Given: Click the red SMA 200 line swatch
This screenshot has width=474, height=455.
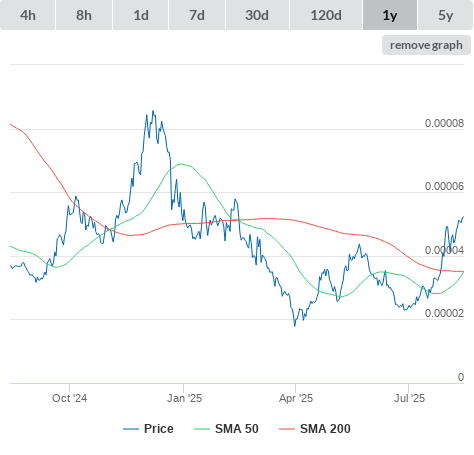Looking at the screenshot, I should 287,429.
